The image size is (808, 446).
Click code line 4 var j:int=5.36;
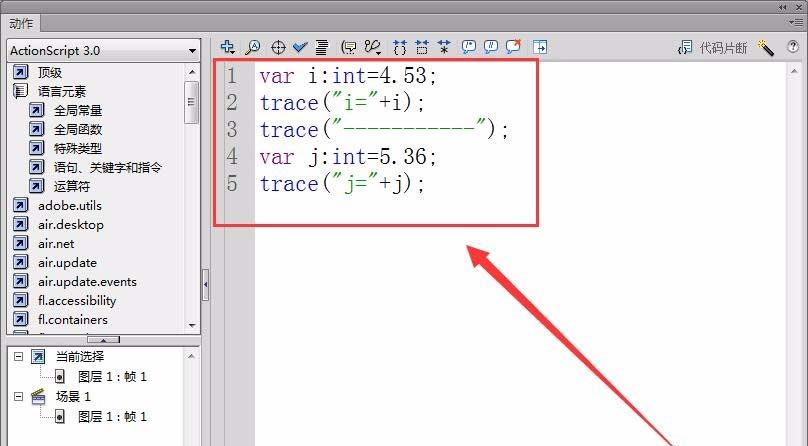pos(348,156)
